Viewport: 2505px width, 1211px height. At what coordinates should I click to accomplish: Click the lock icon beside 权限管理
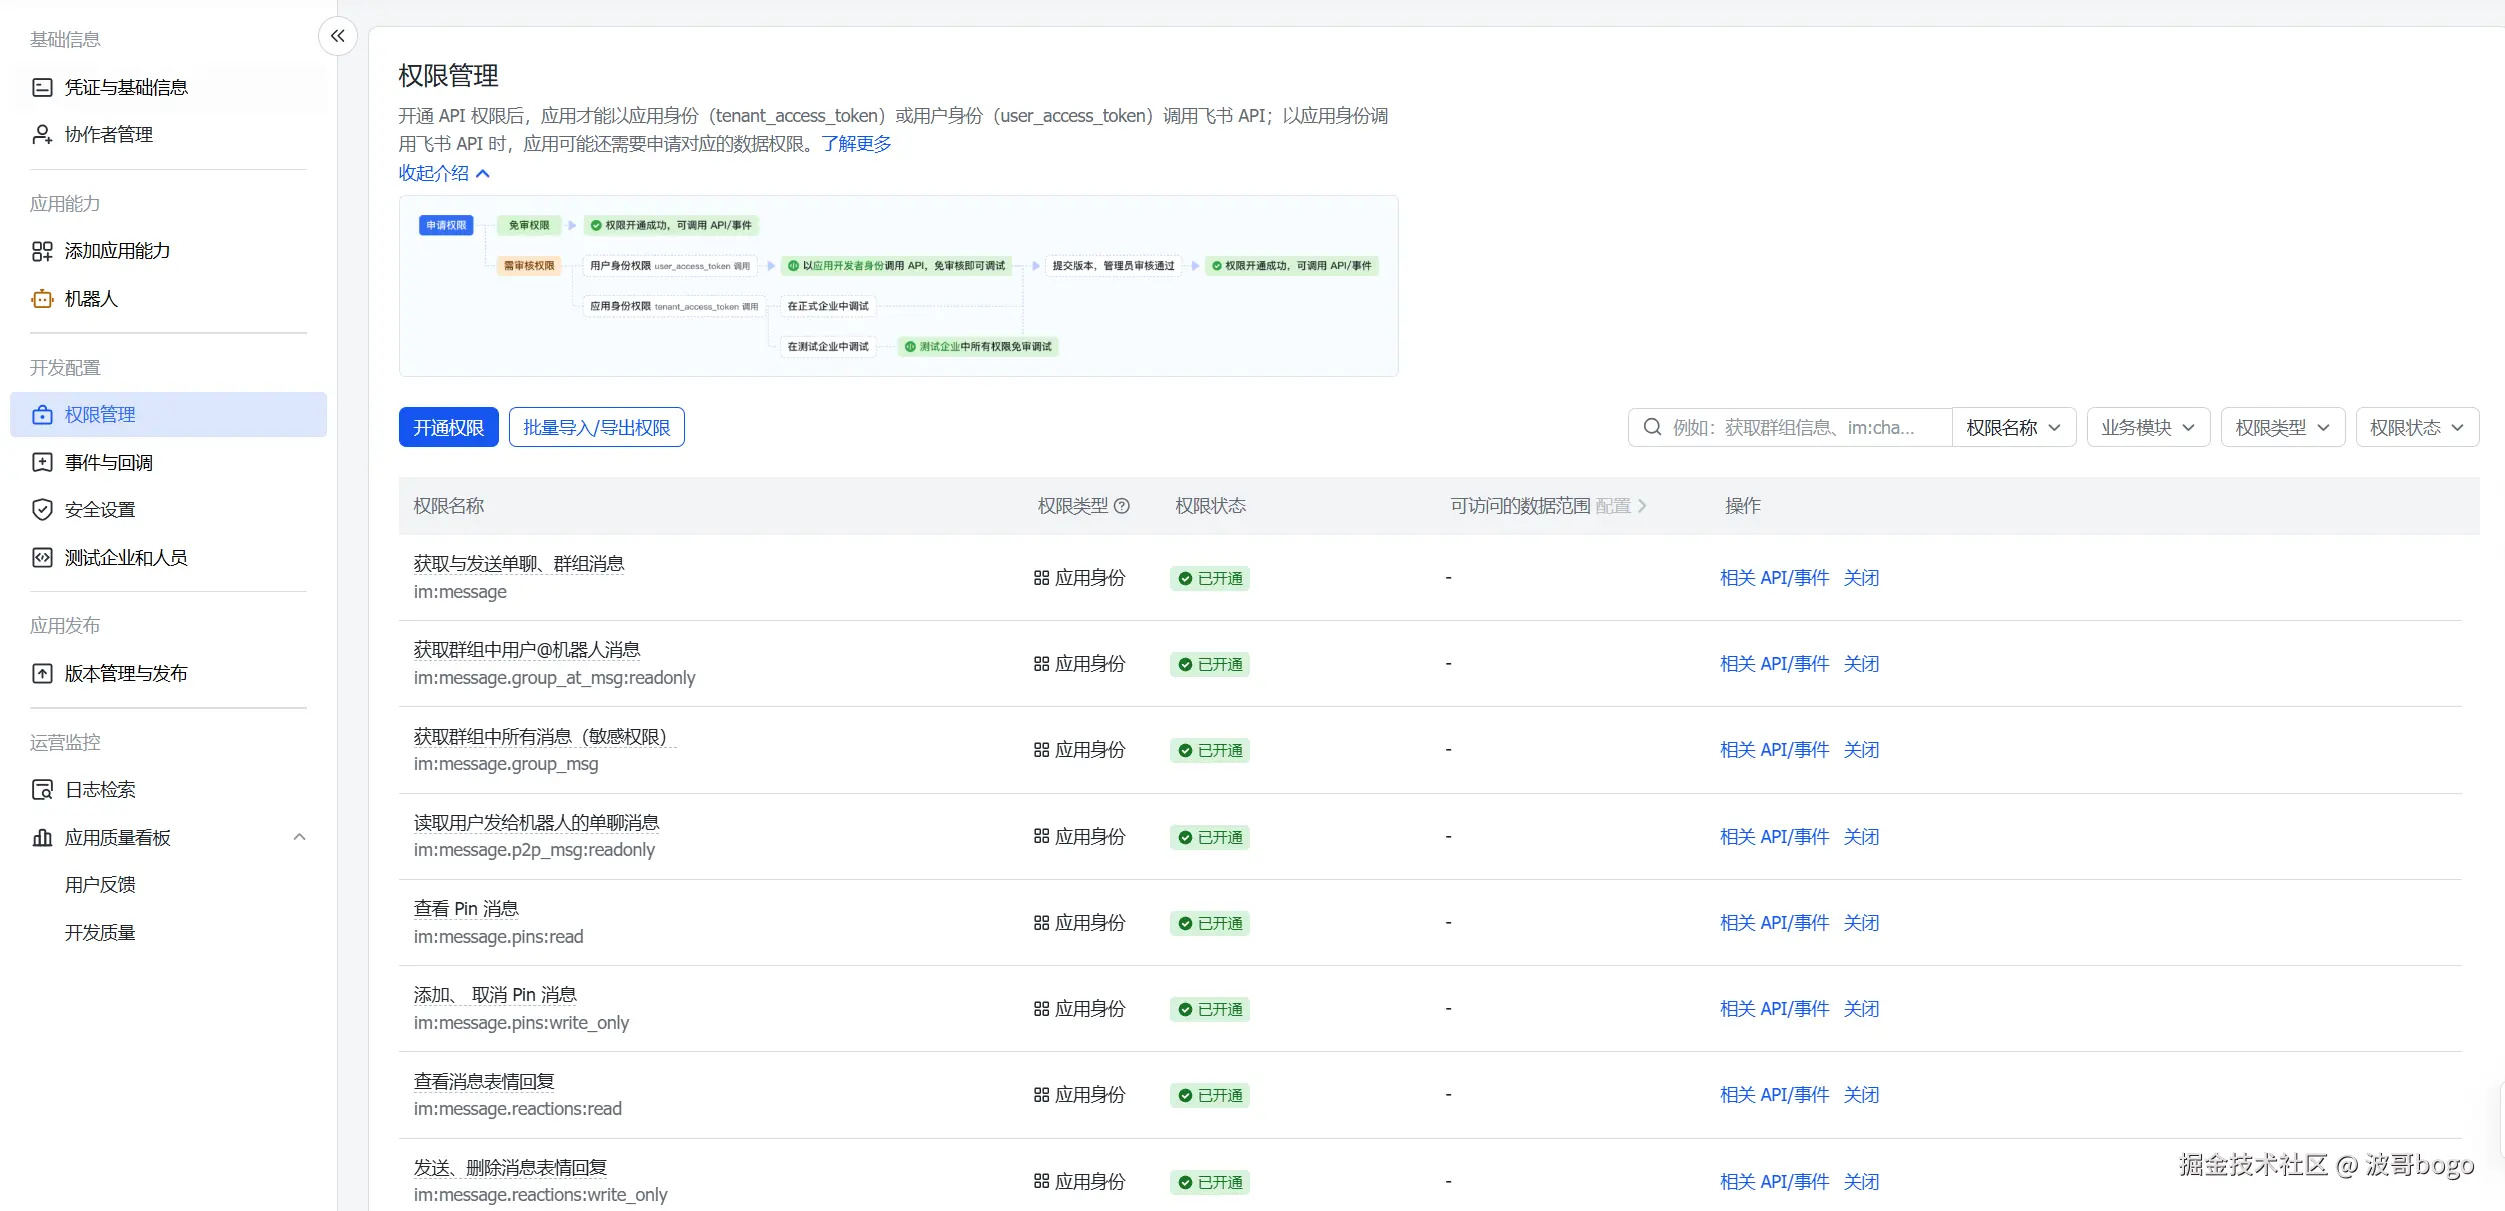[42, 415]
